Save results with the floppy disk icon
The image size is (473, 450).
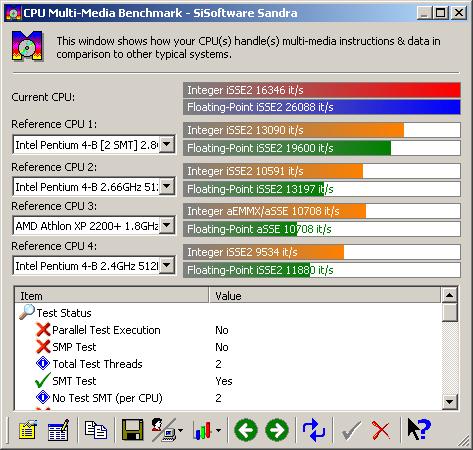pyautogui.click(x=132, y=430)
